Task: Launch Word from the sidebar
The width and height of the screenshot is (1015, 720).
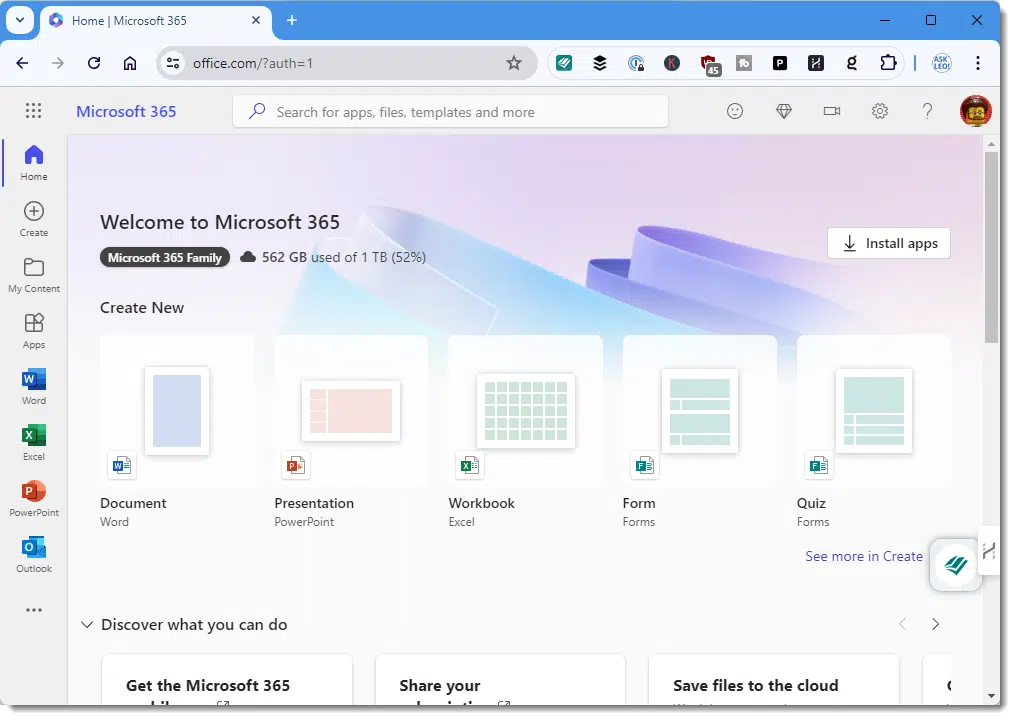Action: (x=34, y=387)
